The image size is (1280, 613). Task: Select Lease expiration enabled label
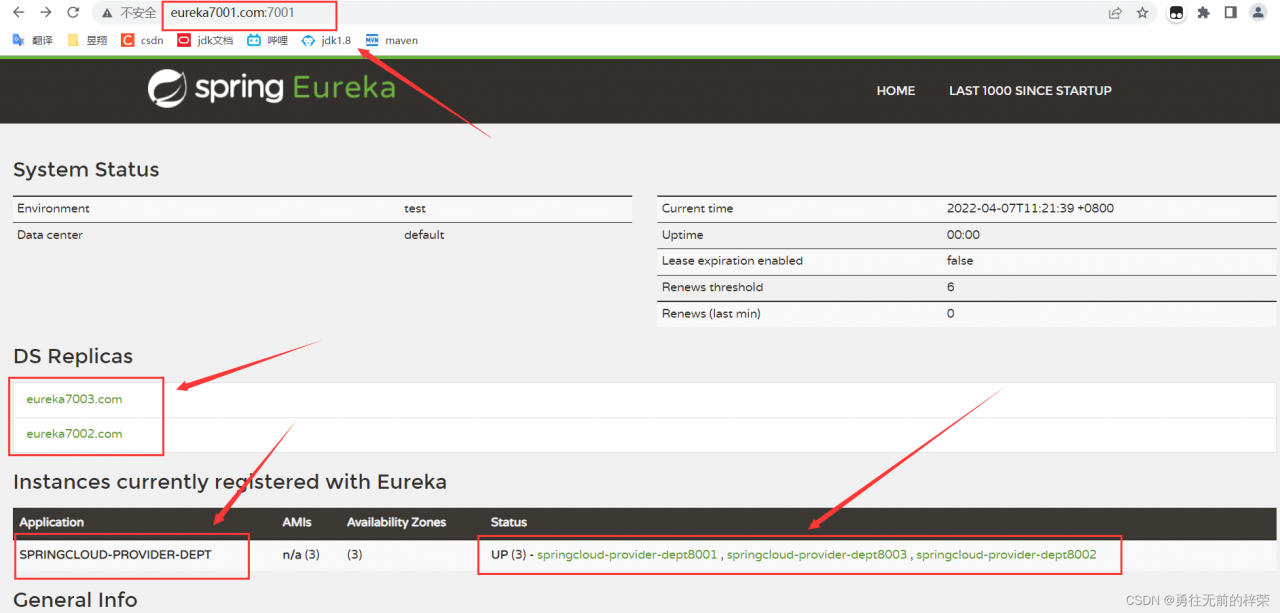click(x=732, y=261)
